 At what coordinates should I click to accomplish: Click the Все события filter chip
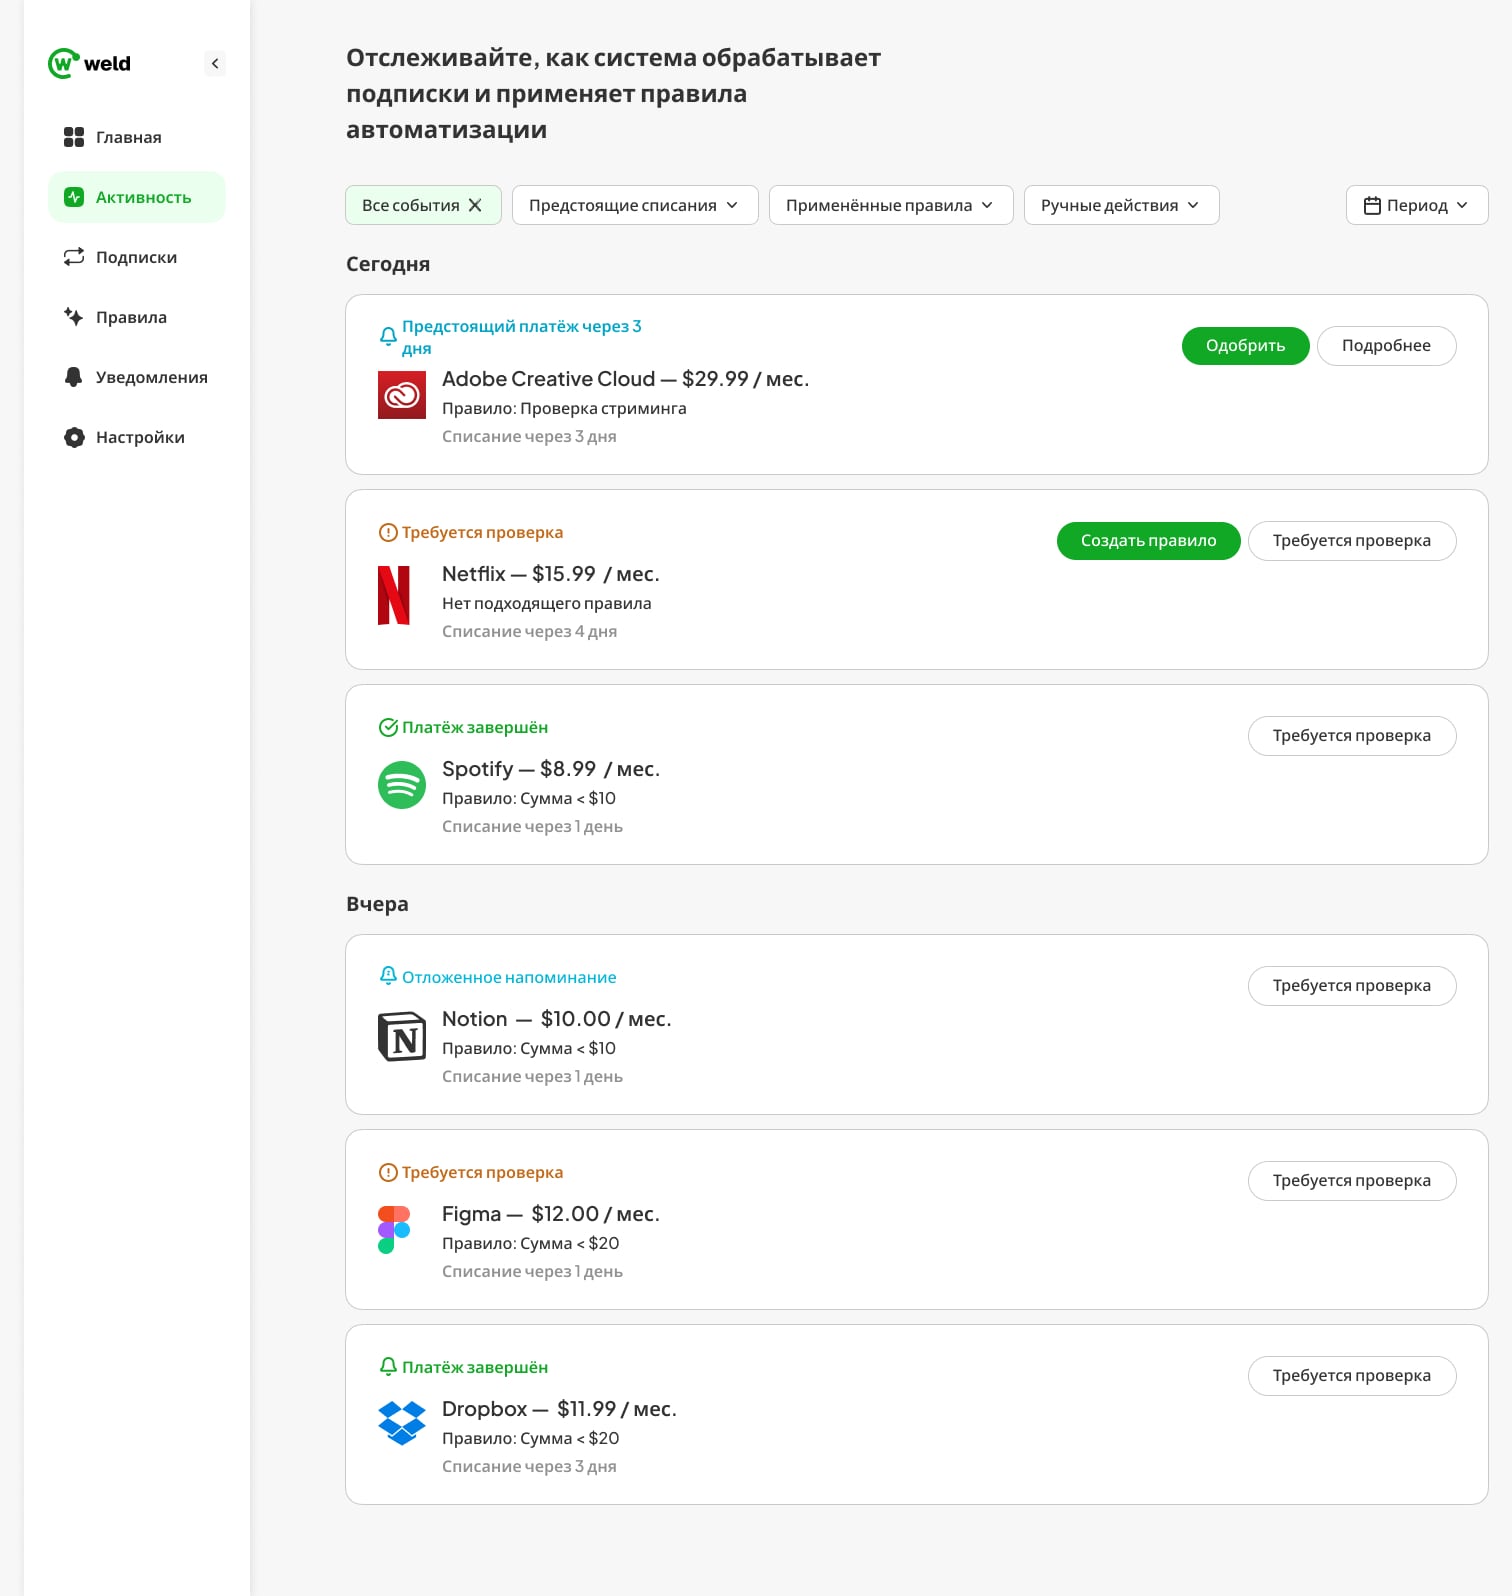pos(423,205)
